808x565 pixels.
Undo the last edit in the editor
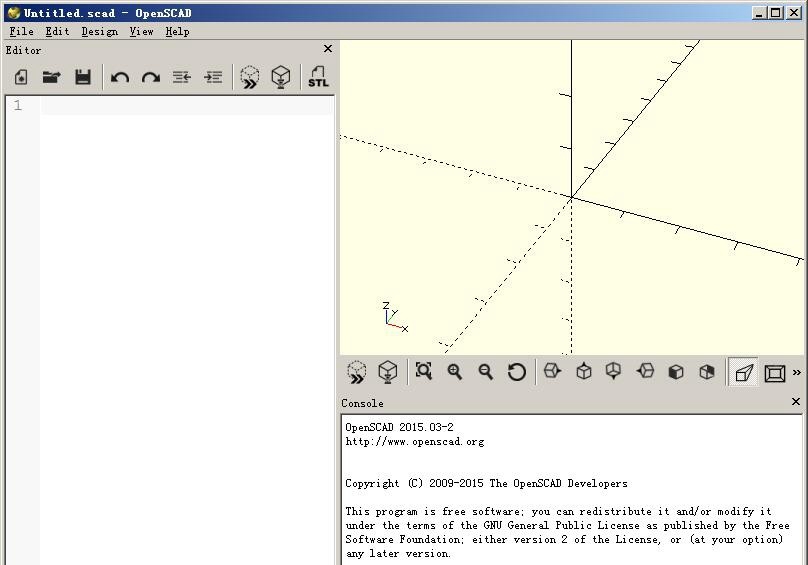pos(120,78)
